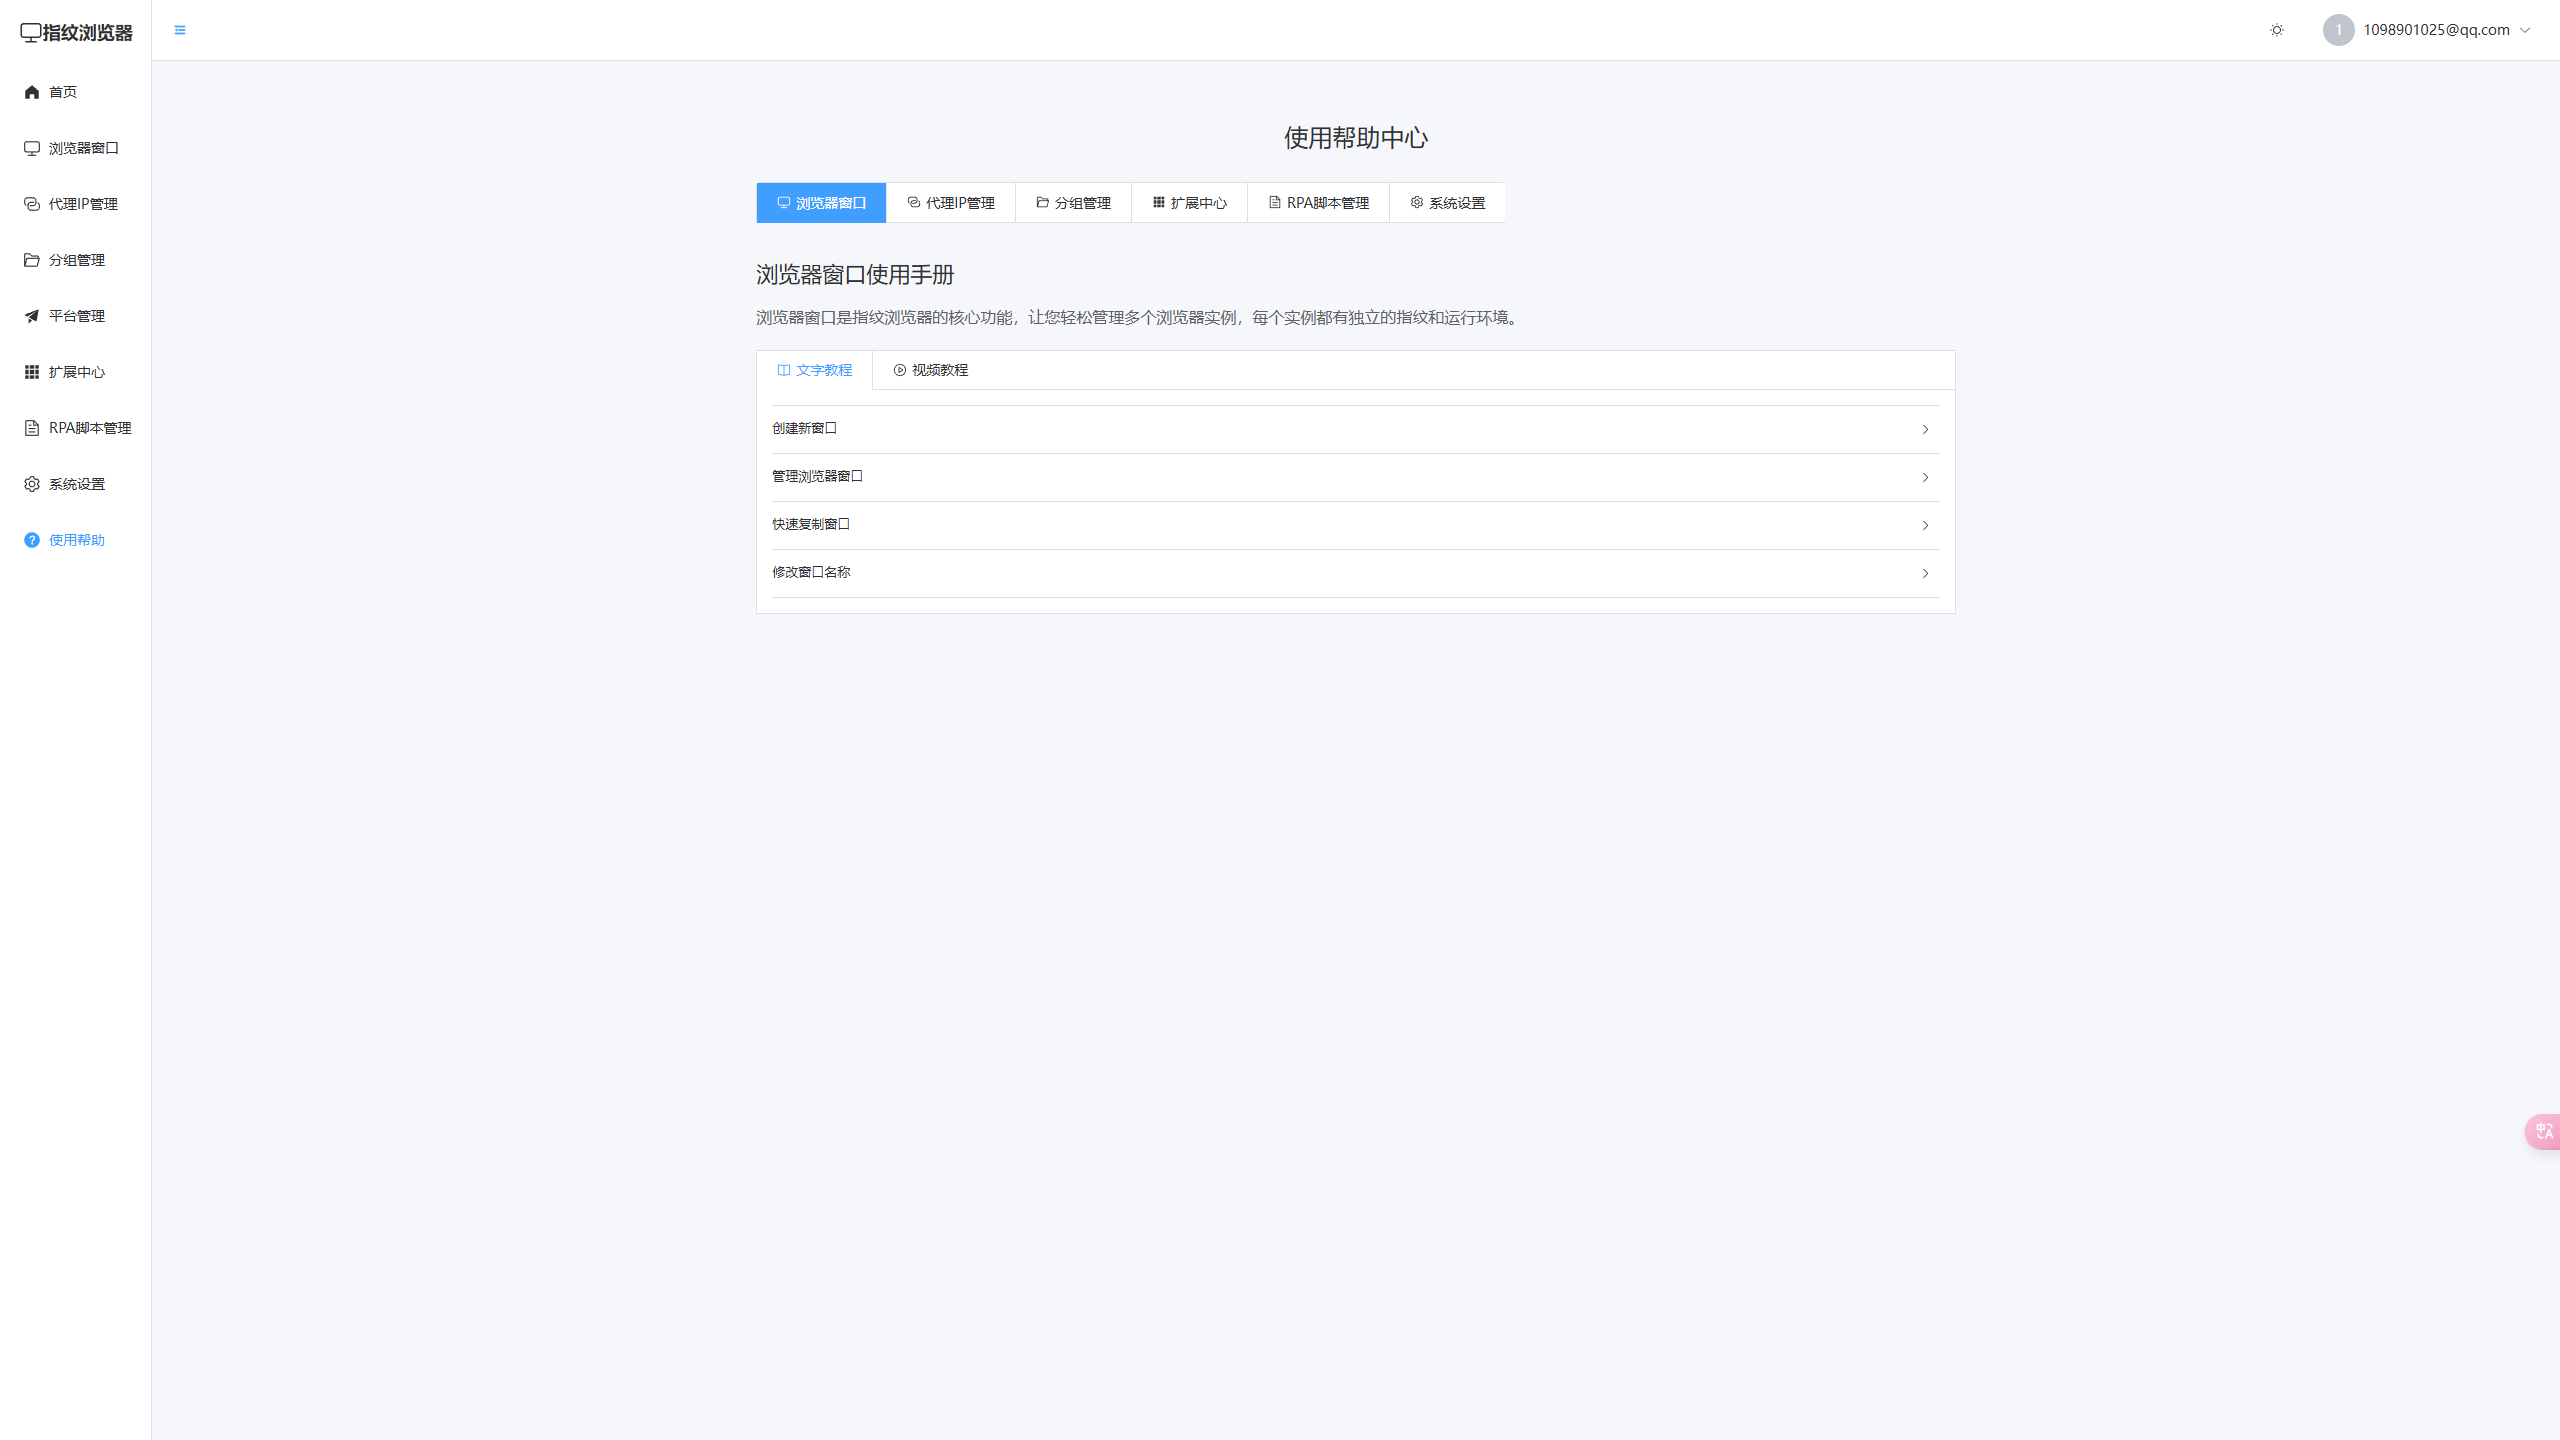Open 系统设置 gear sidebar item
Image resolution: width=2560 pixels, height=1440 pixels.
click(x=66, y=484)
